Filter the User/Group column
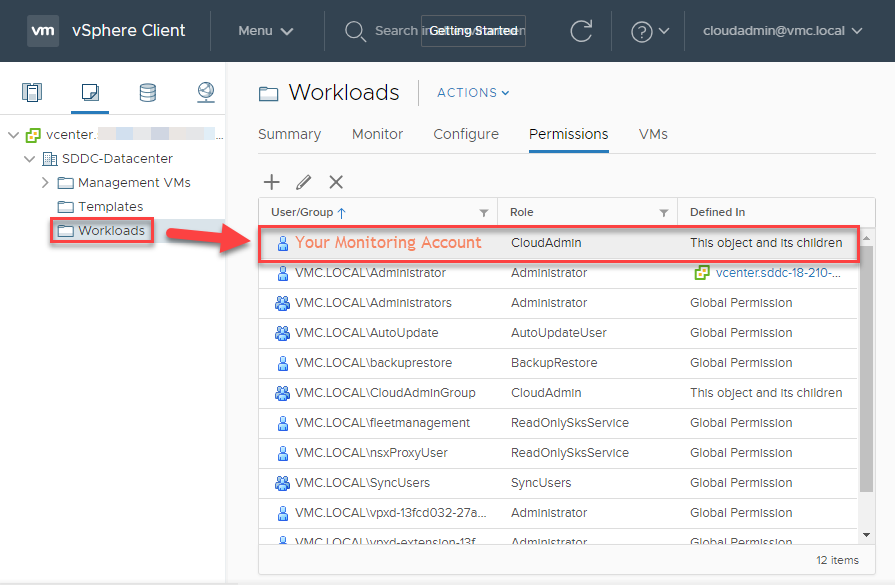 point(484,213)
